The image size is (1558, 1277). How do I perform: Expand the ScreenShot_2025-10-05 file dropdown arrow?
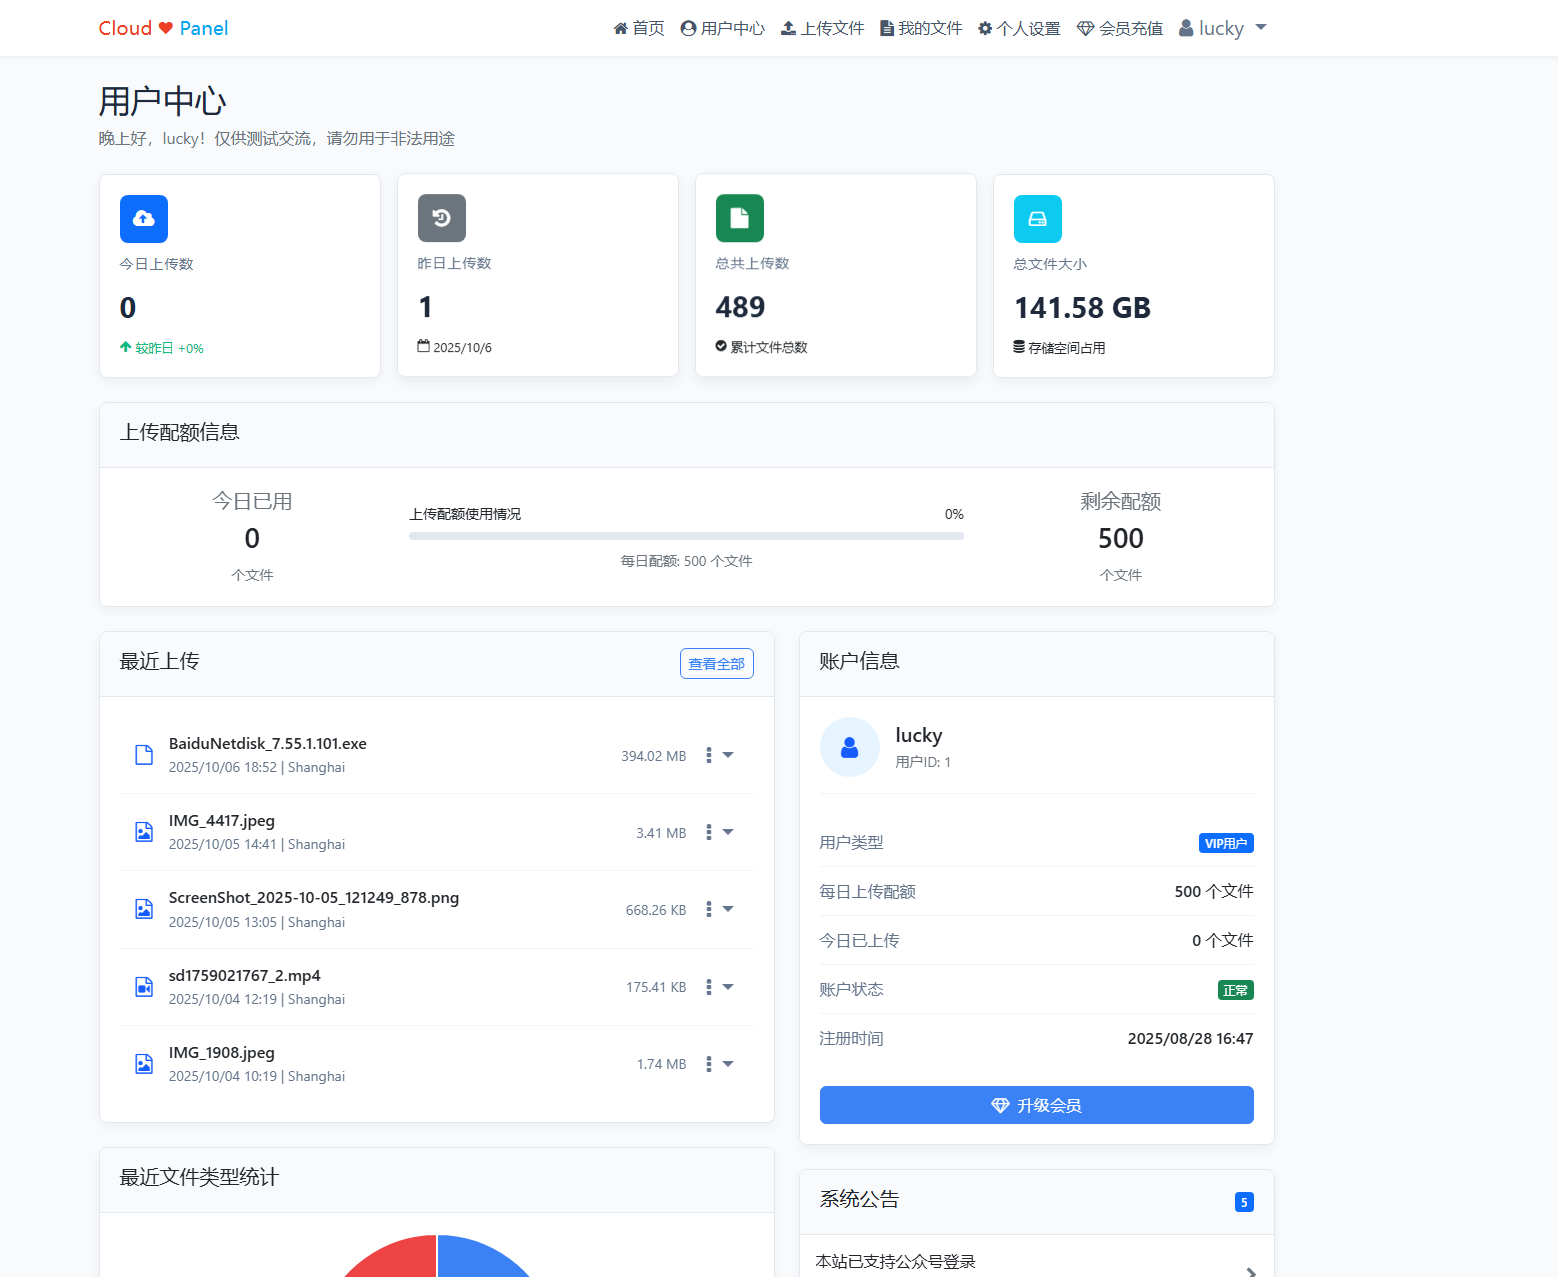(x=727, y=909)
